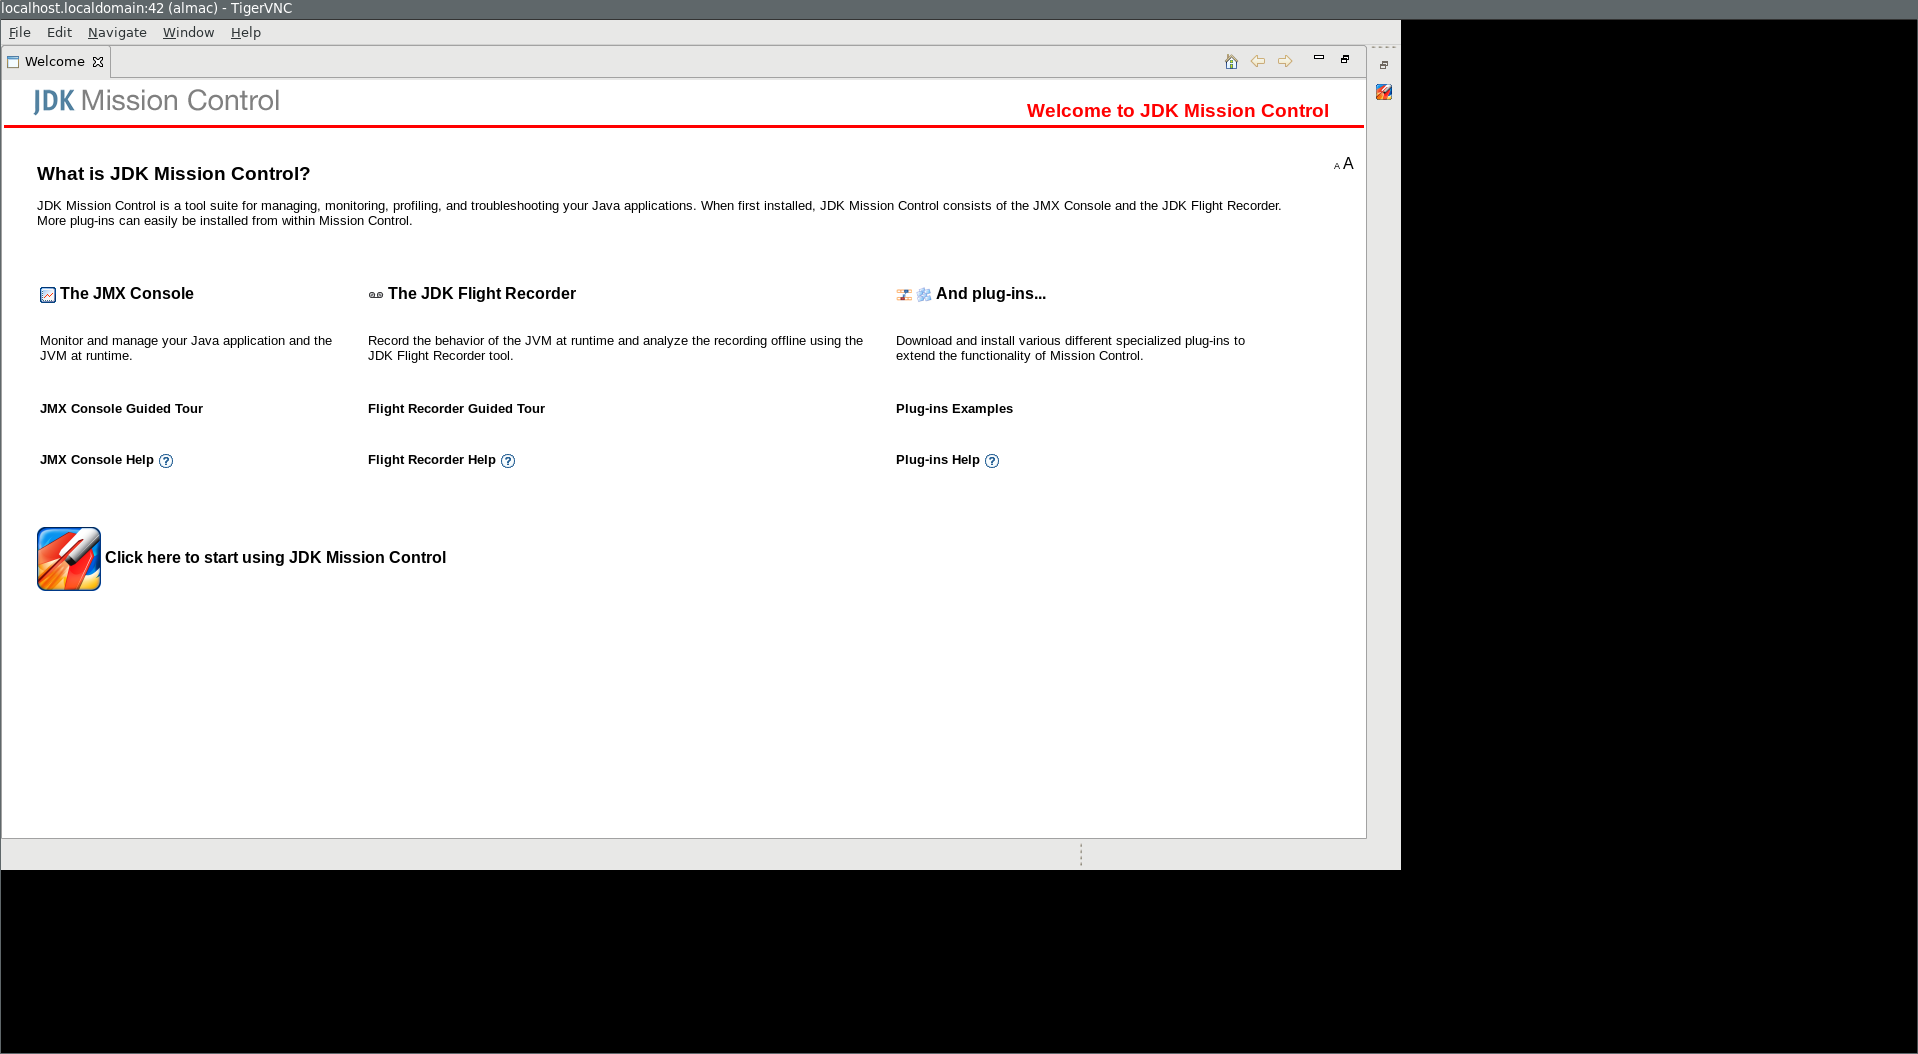1918x1054 pixels.
Task: Open the Help menu
Action: click(x=245, y=33)
